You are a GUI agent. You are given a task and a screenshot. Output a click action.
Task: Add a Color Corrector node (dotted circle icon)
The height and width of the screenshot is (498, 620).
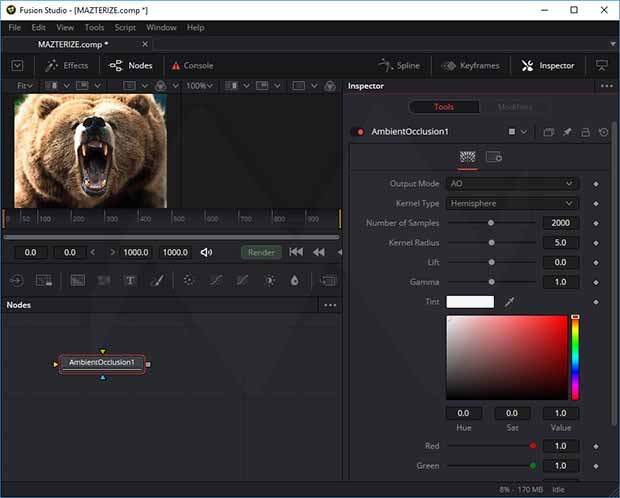coord(189,280)
